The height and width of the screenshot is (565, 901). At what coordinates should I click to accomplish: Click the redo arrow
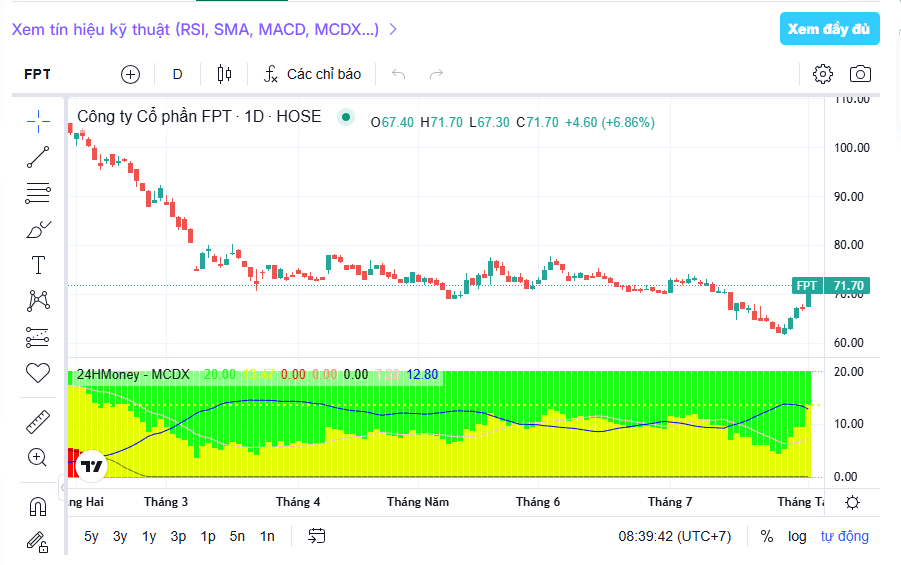tap(437, 74)
